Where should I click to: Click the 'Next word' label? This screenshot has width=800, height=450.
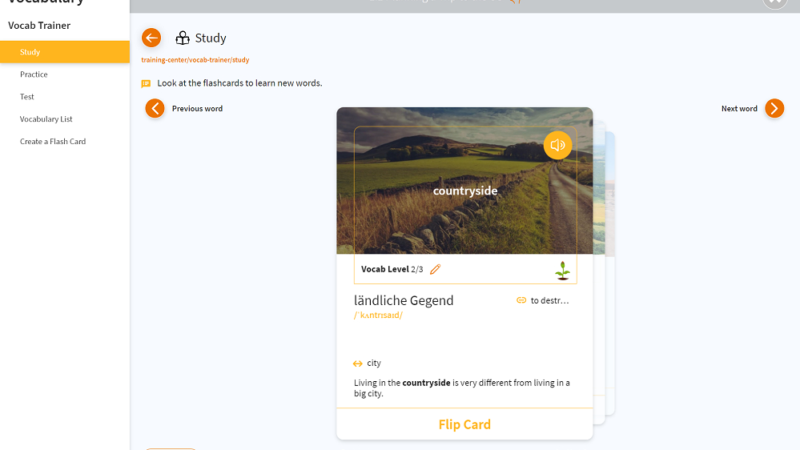739,109
